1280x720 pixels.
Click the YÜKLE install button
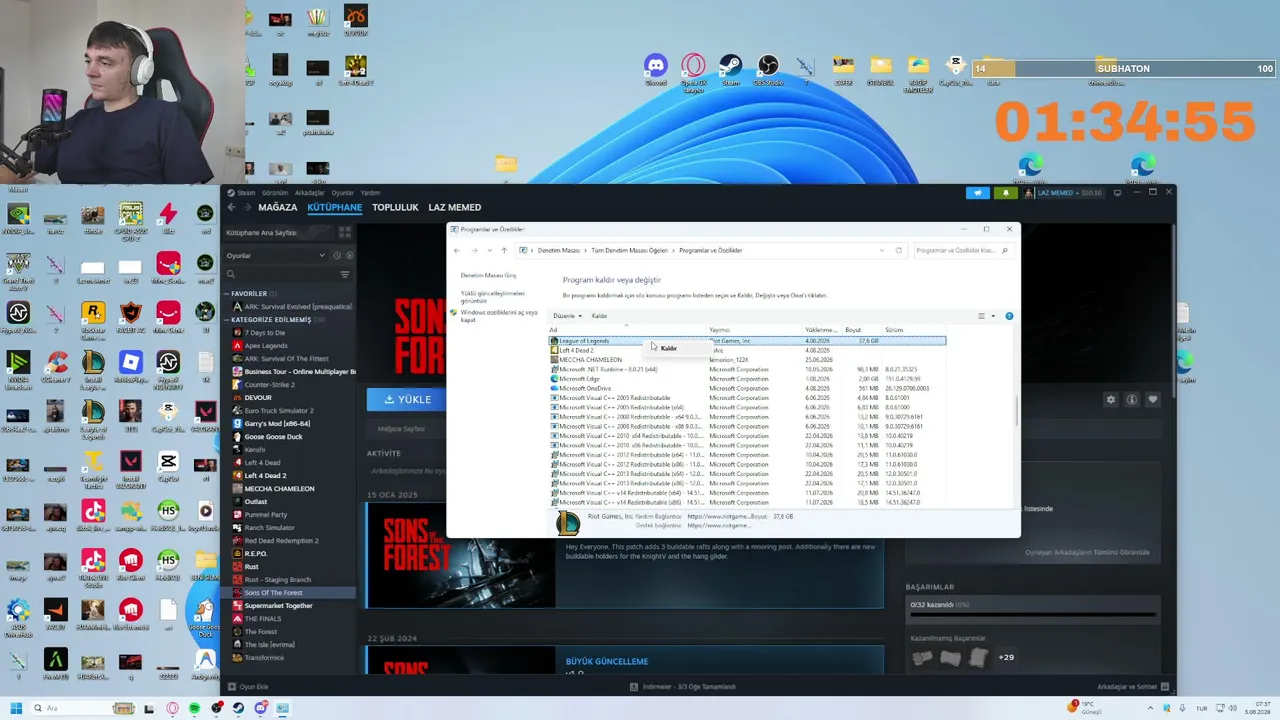pyautogui.click(x=408, y=399)
